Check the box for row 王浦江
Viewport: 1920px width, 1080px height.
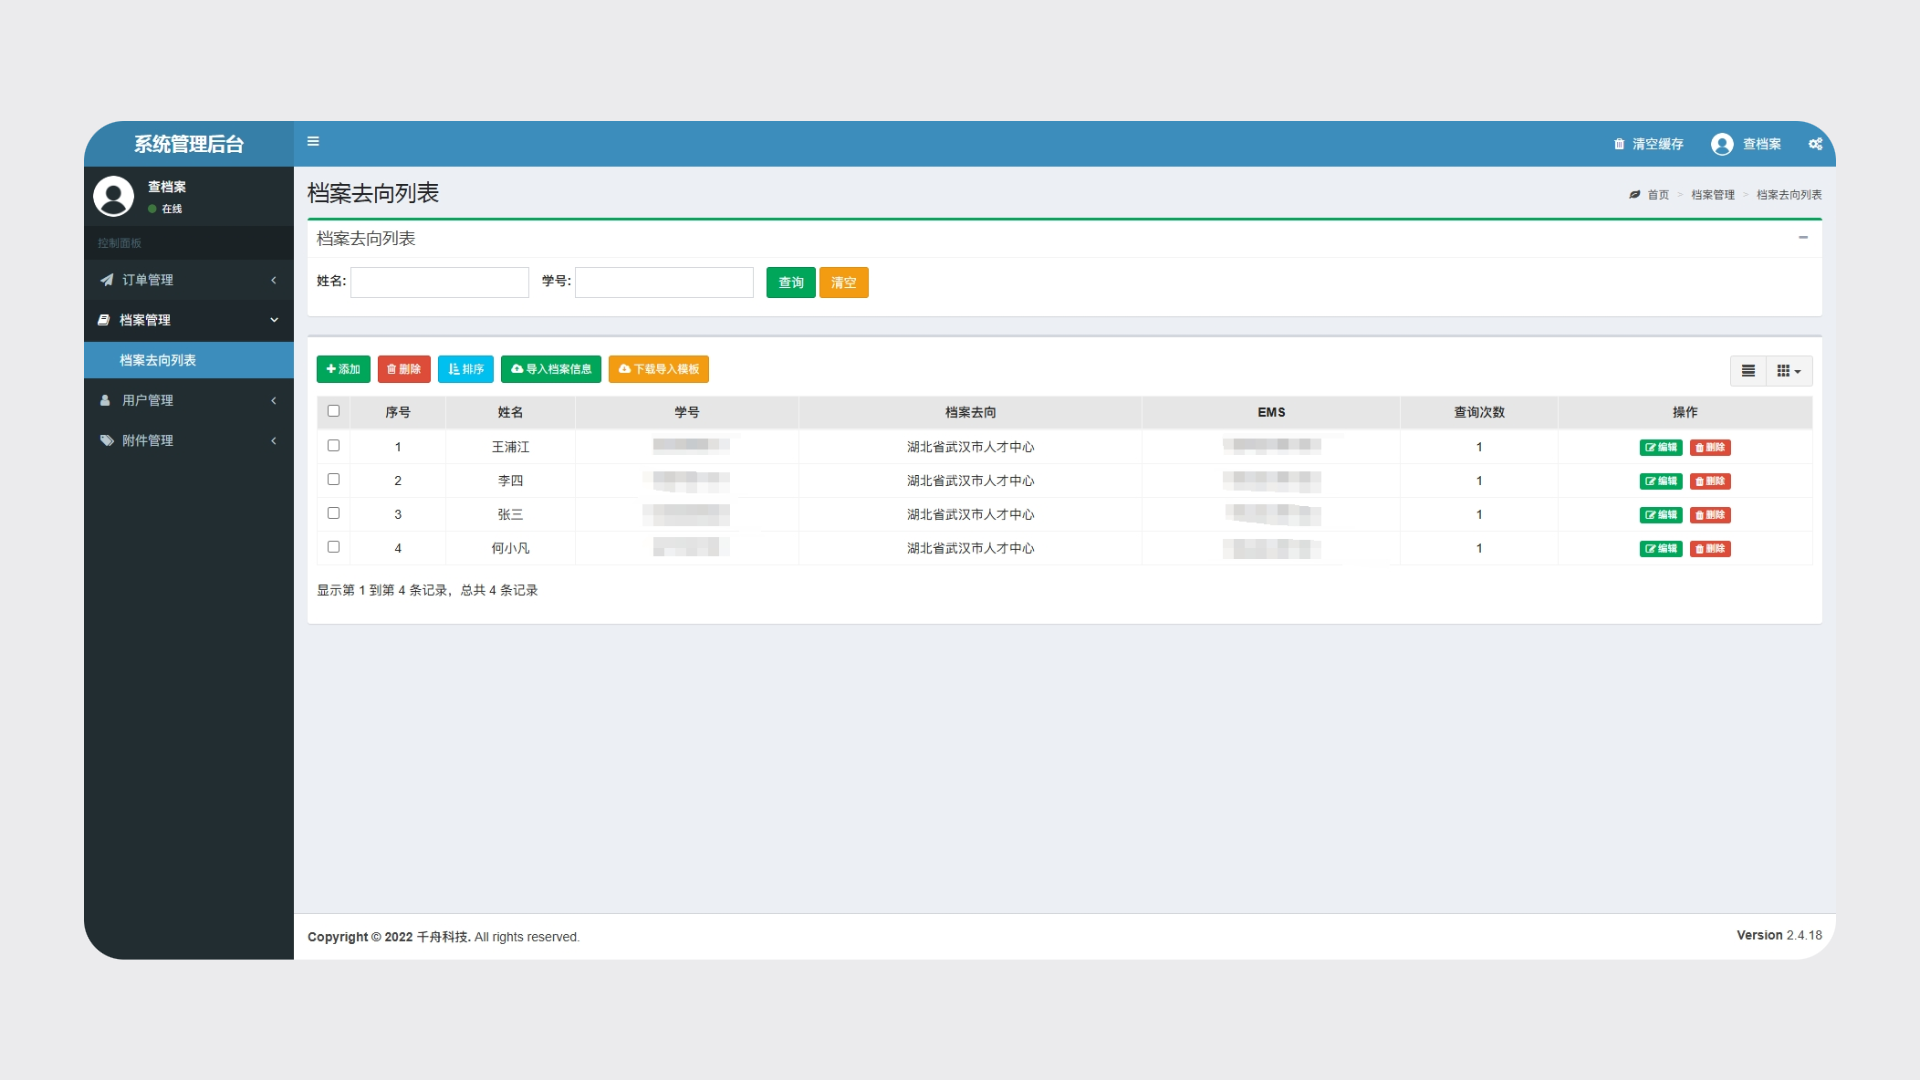pyautogui.click(x=334, y=446)
